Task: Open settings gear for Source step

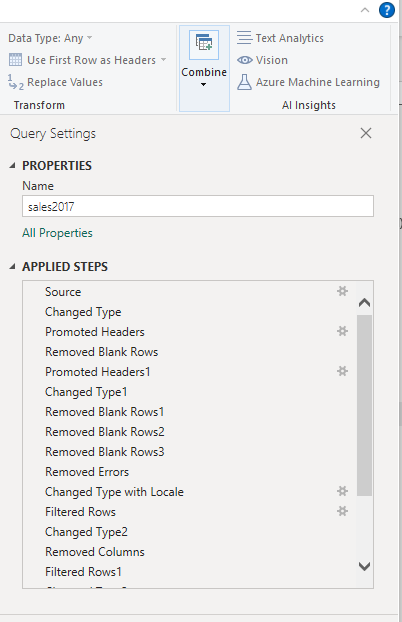Action: click(x=342, y=291)
